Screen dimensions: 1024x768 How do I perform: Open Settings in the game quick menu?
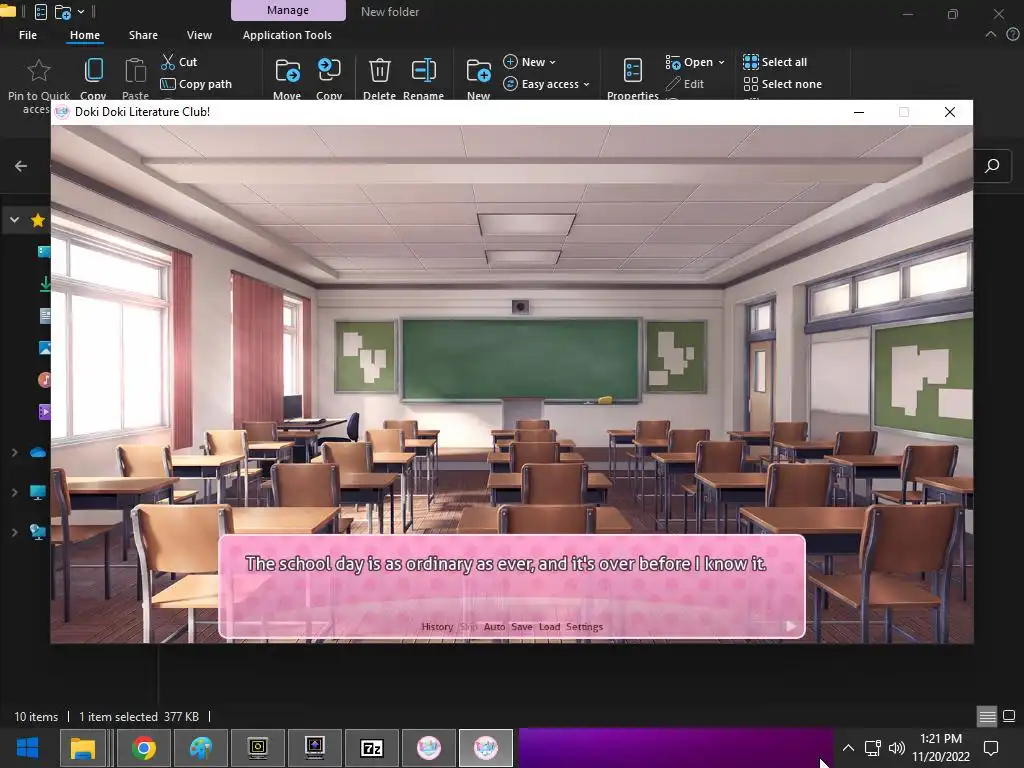[x=584, y=626]
